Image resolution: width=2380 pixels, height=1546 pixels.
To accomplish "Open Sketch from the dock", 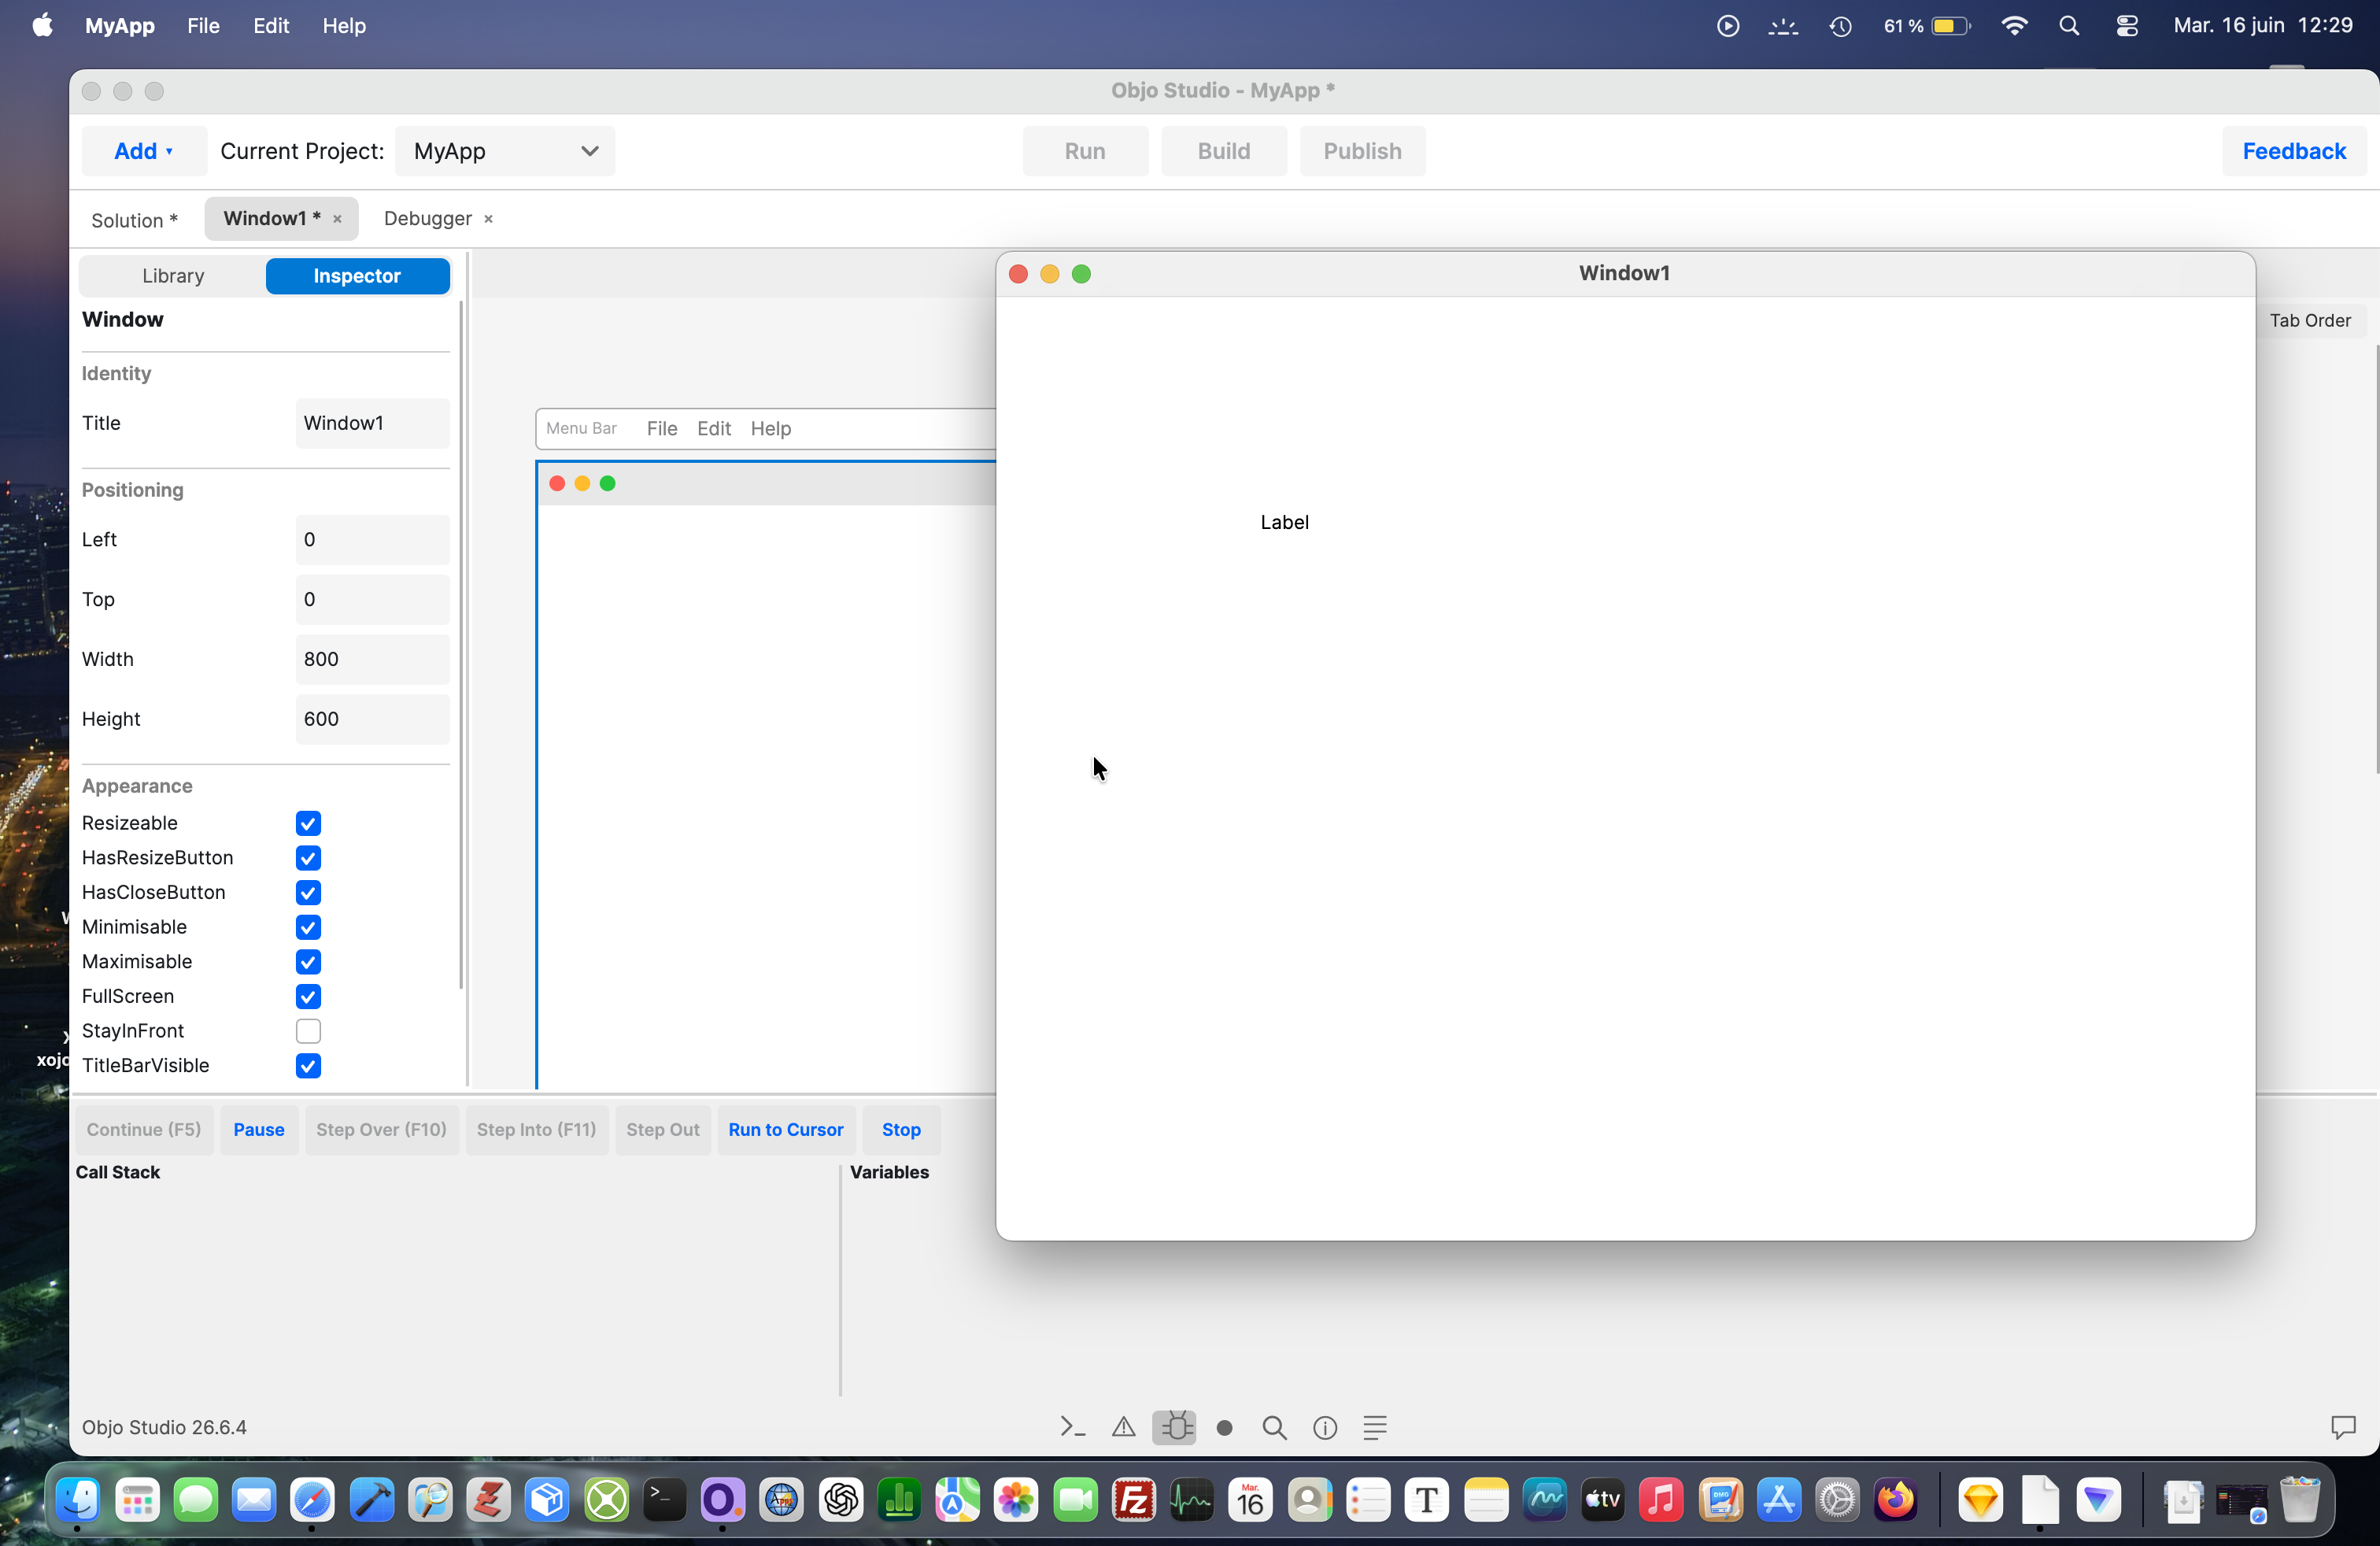I will tap(1981, 1500).
